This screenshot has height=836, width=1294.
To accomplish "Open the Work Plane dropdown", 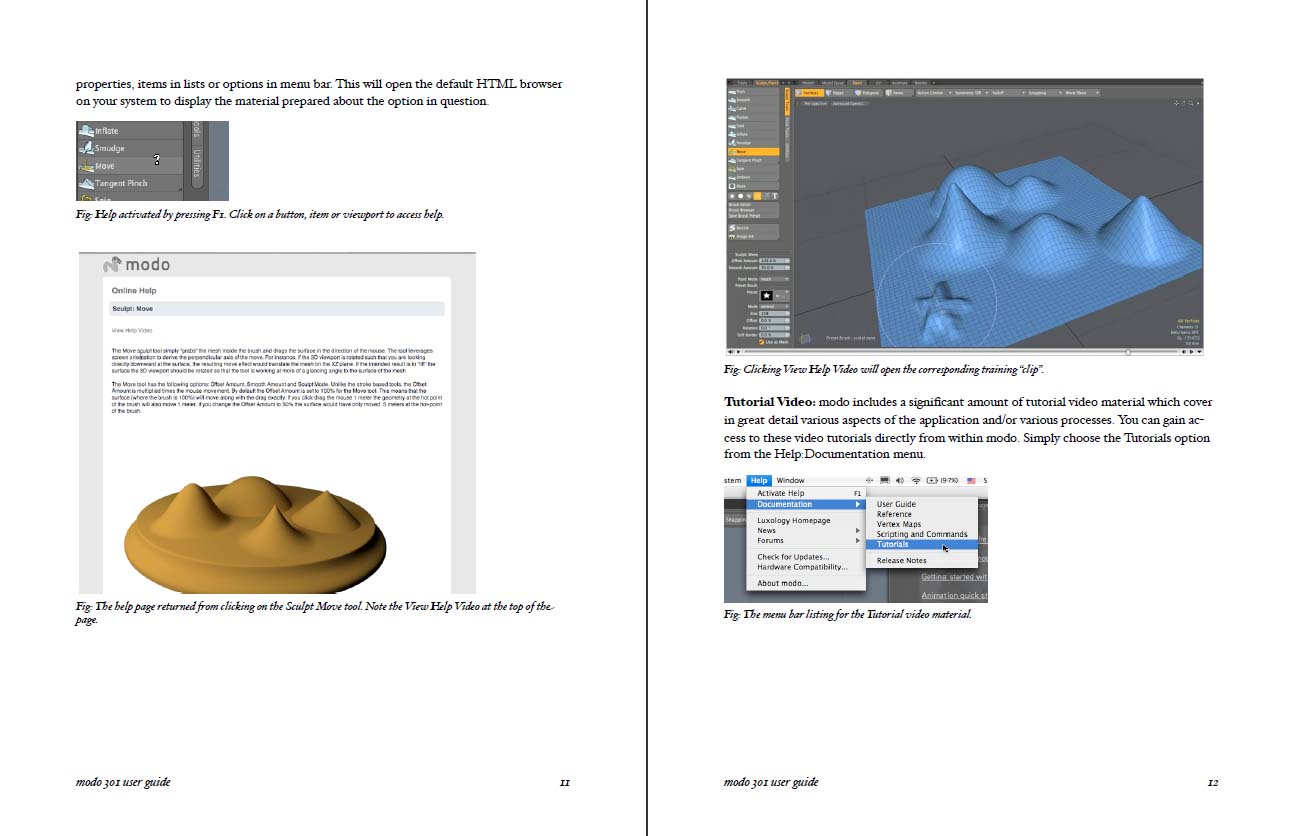I will coord(1081,93).
